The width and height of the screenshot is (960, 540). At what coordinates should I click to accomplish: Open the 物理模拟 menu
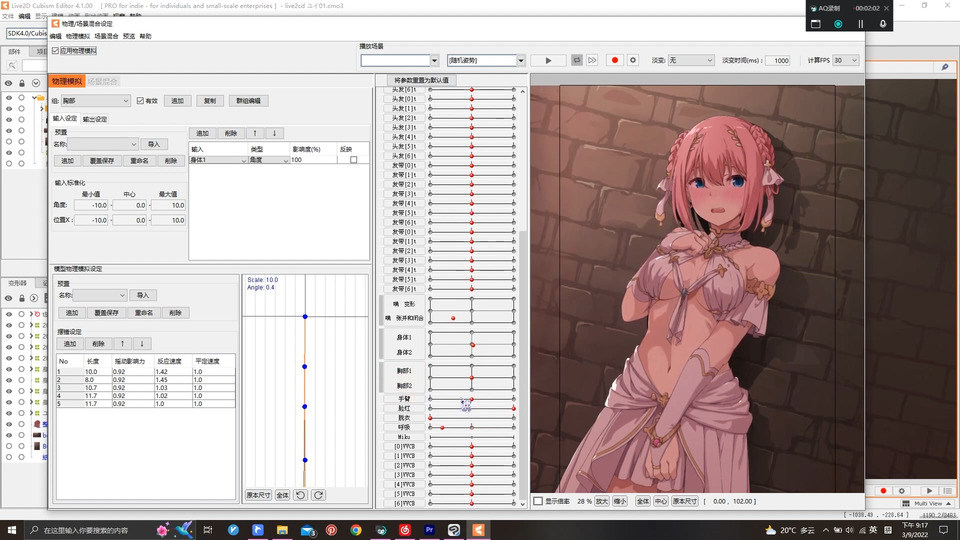(77, 36)
